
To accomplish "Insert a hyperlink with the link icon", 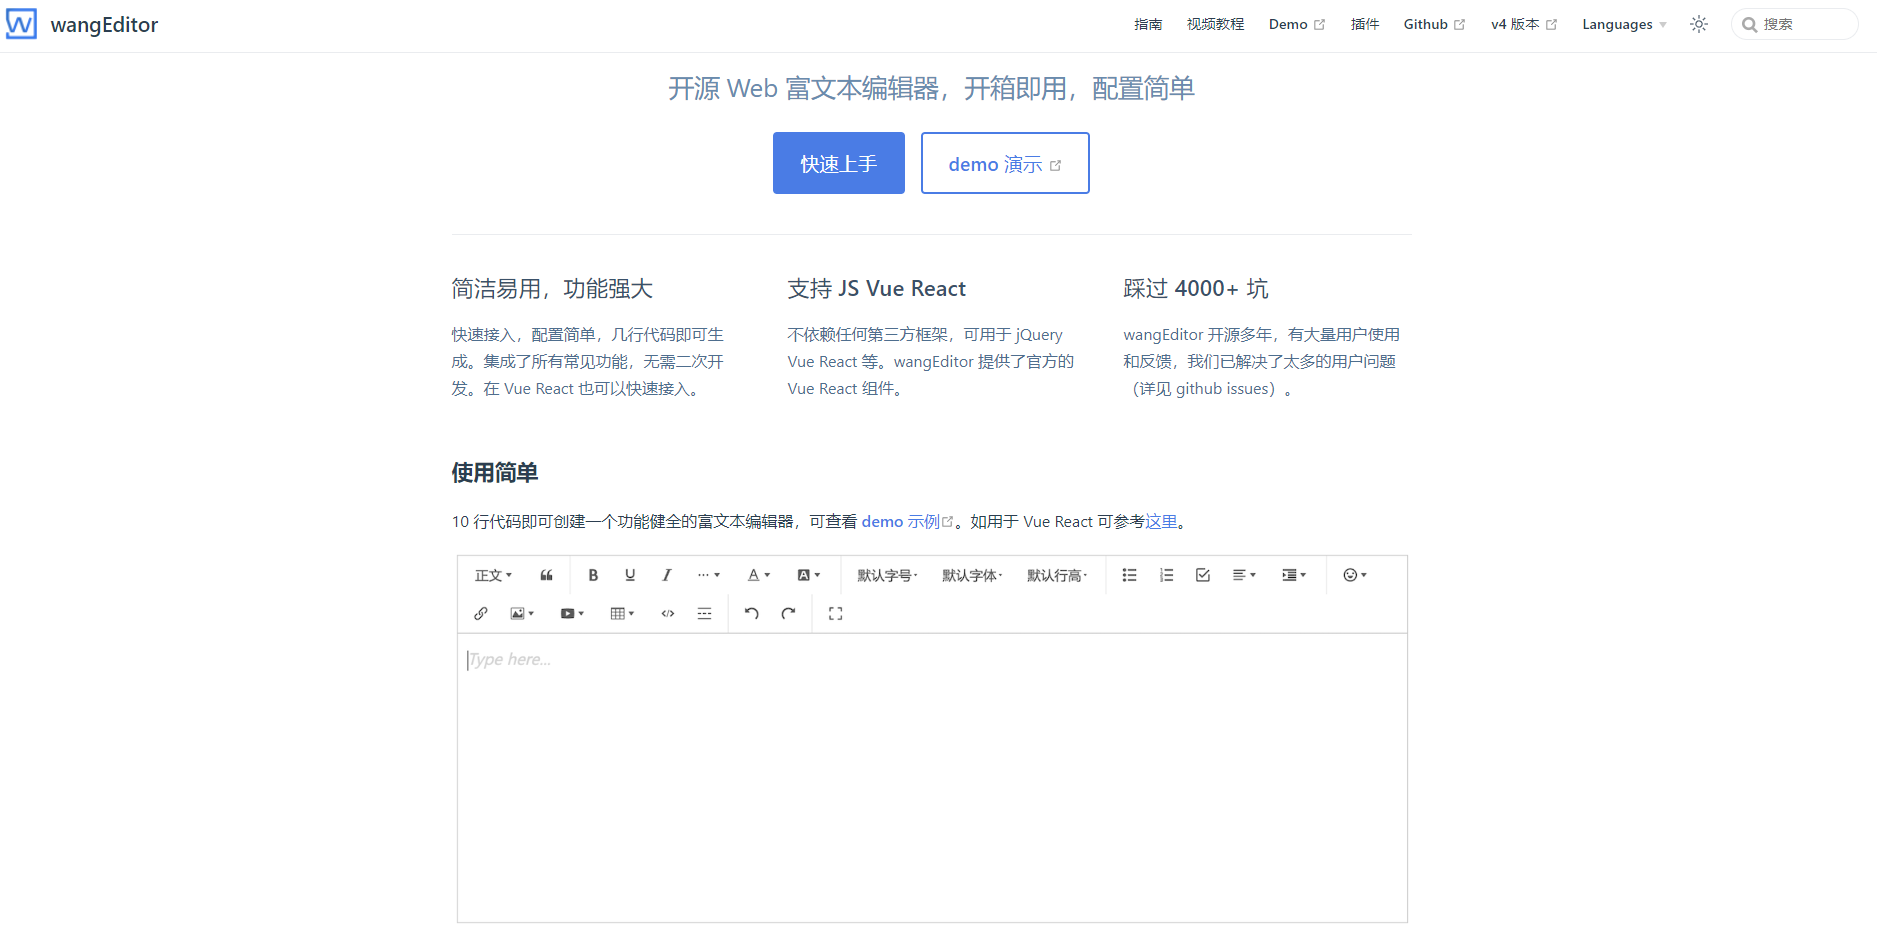I will [x=481, y=613].
